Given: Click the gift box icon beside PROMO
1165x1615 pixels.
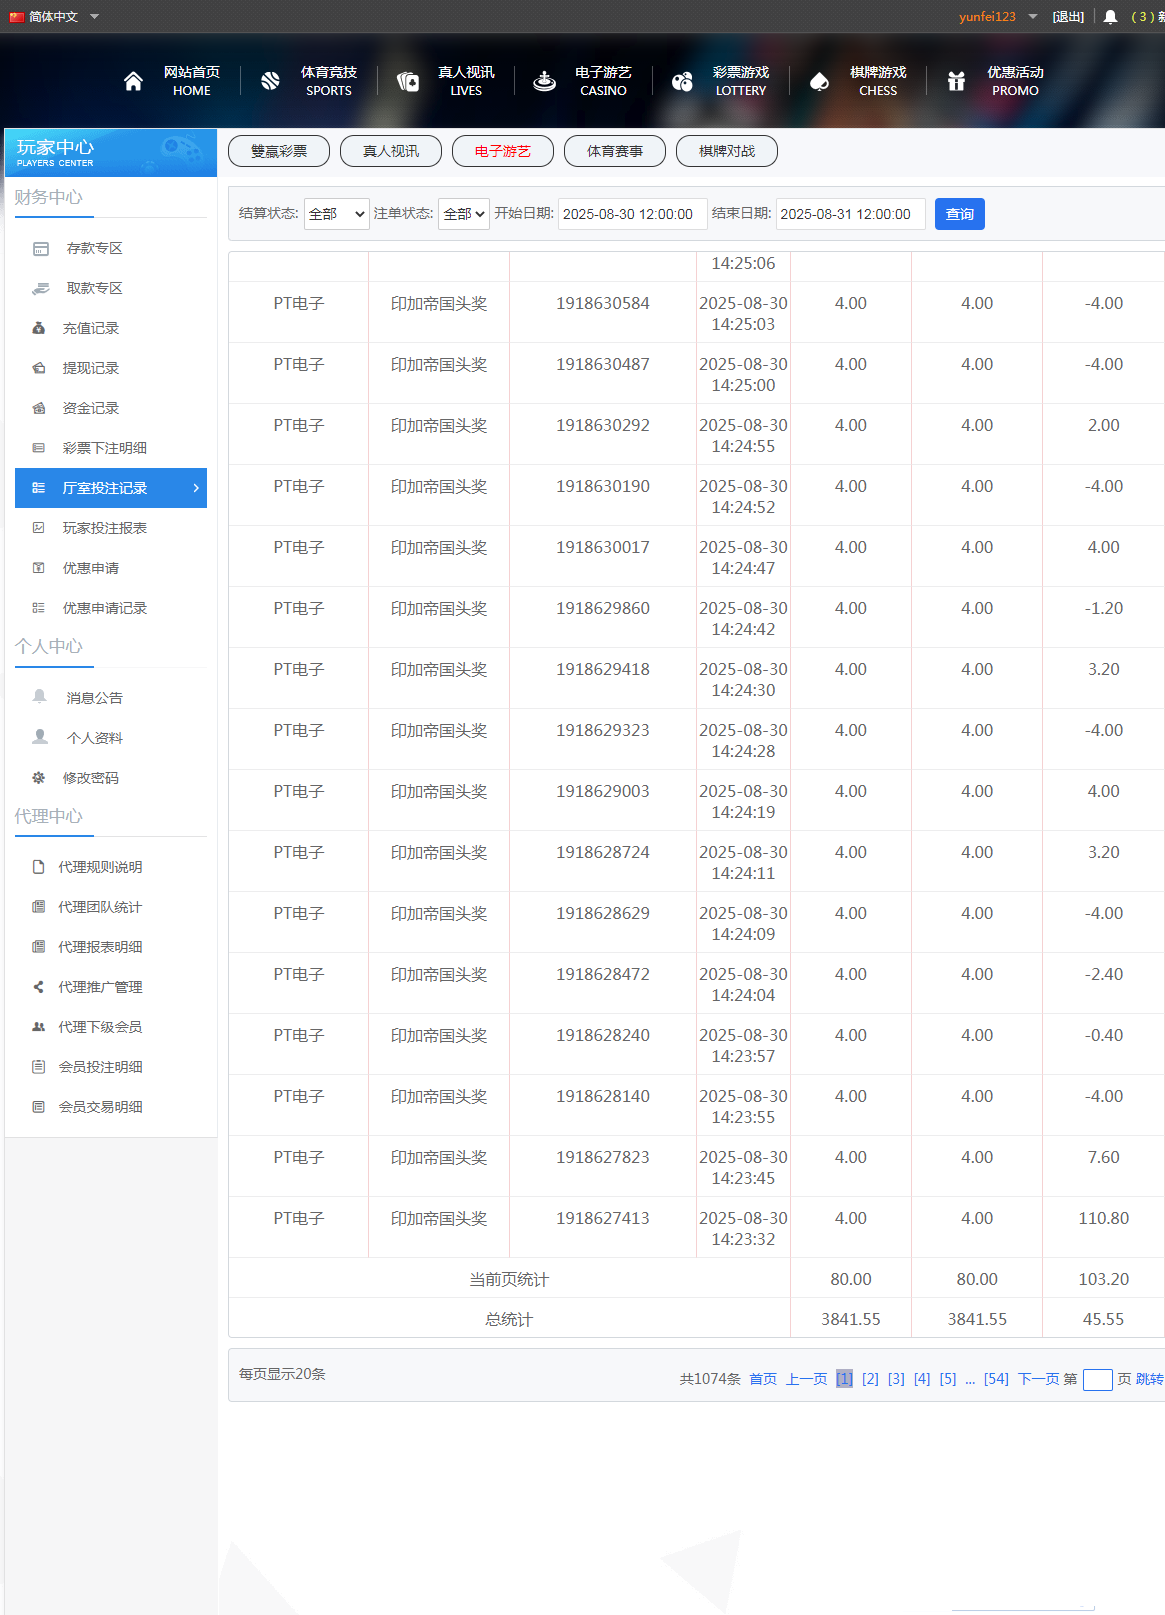Looking at the screenshot, I should click(x=956, y=81).
